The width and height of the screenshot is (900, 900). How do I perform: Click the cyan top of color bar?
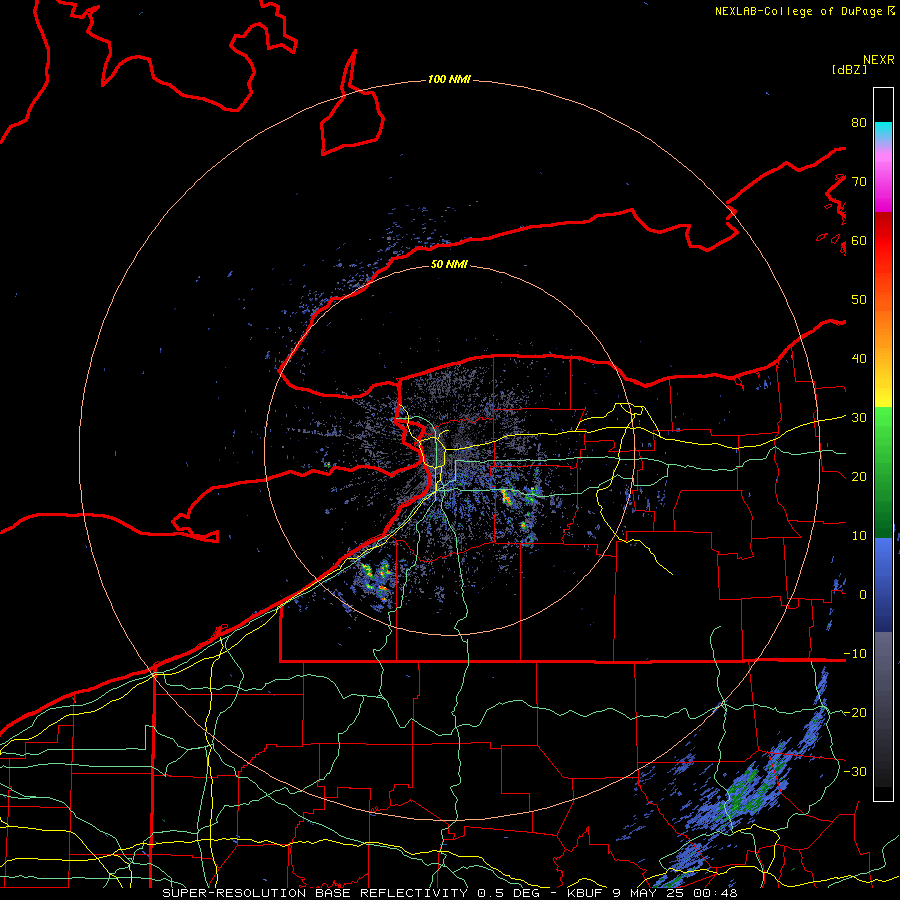pos(883,131)
